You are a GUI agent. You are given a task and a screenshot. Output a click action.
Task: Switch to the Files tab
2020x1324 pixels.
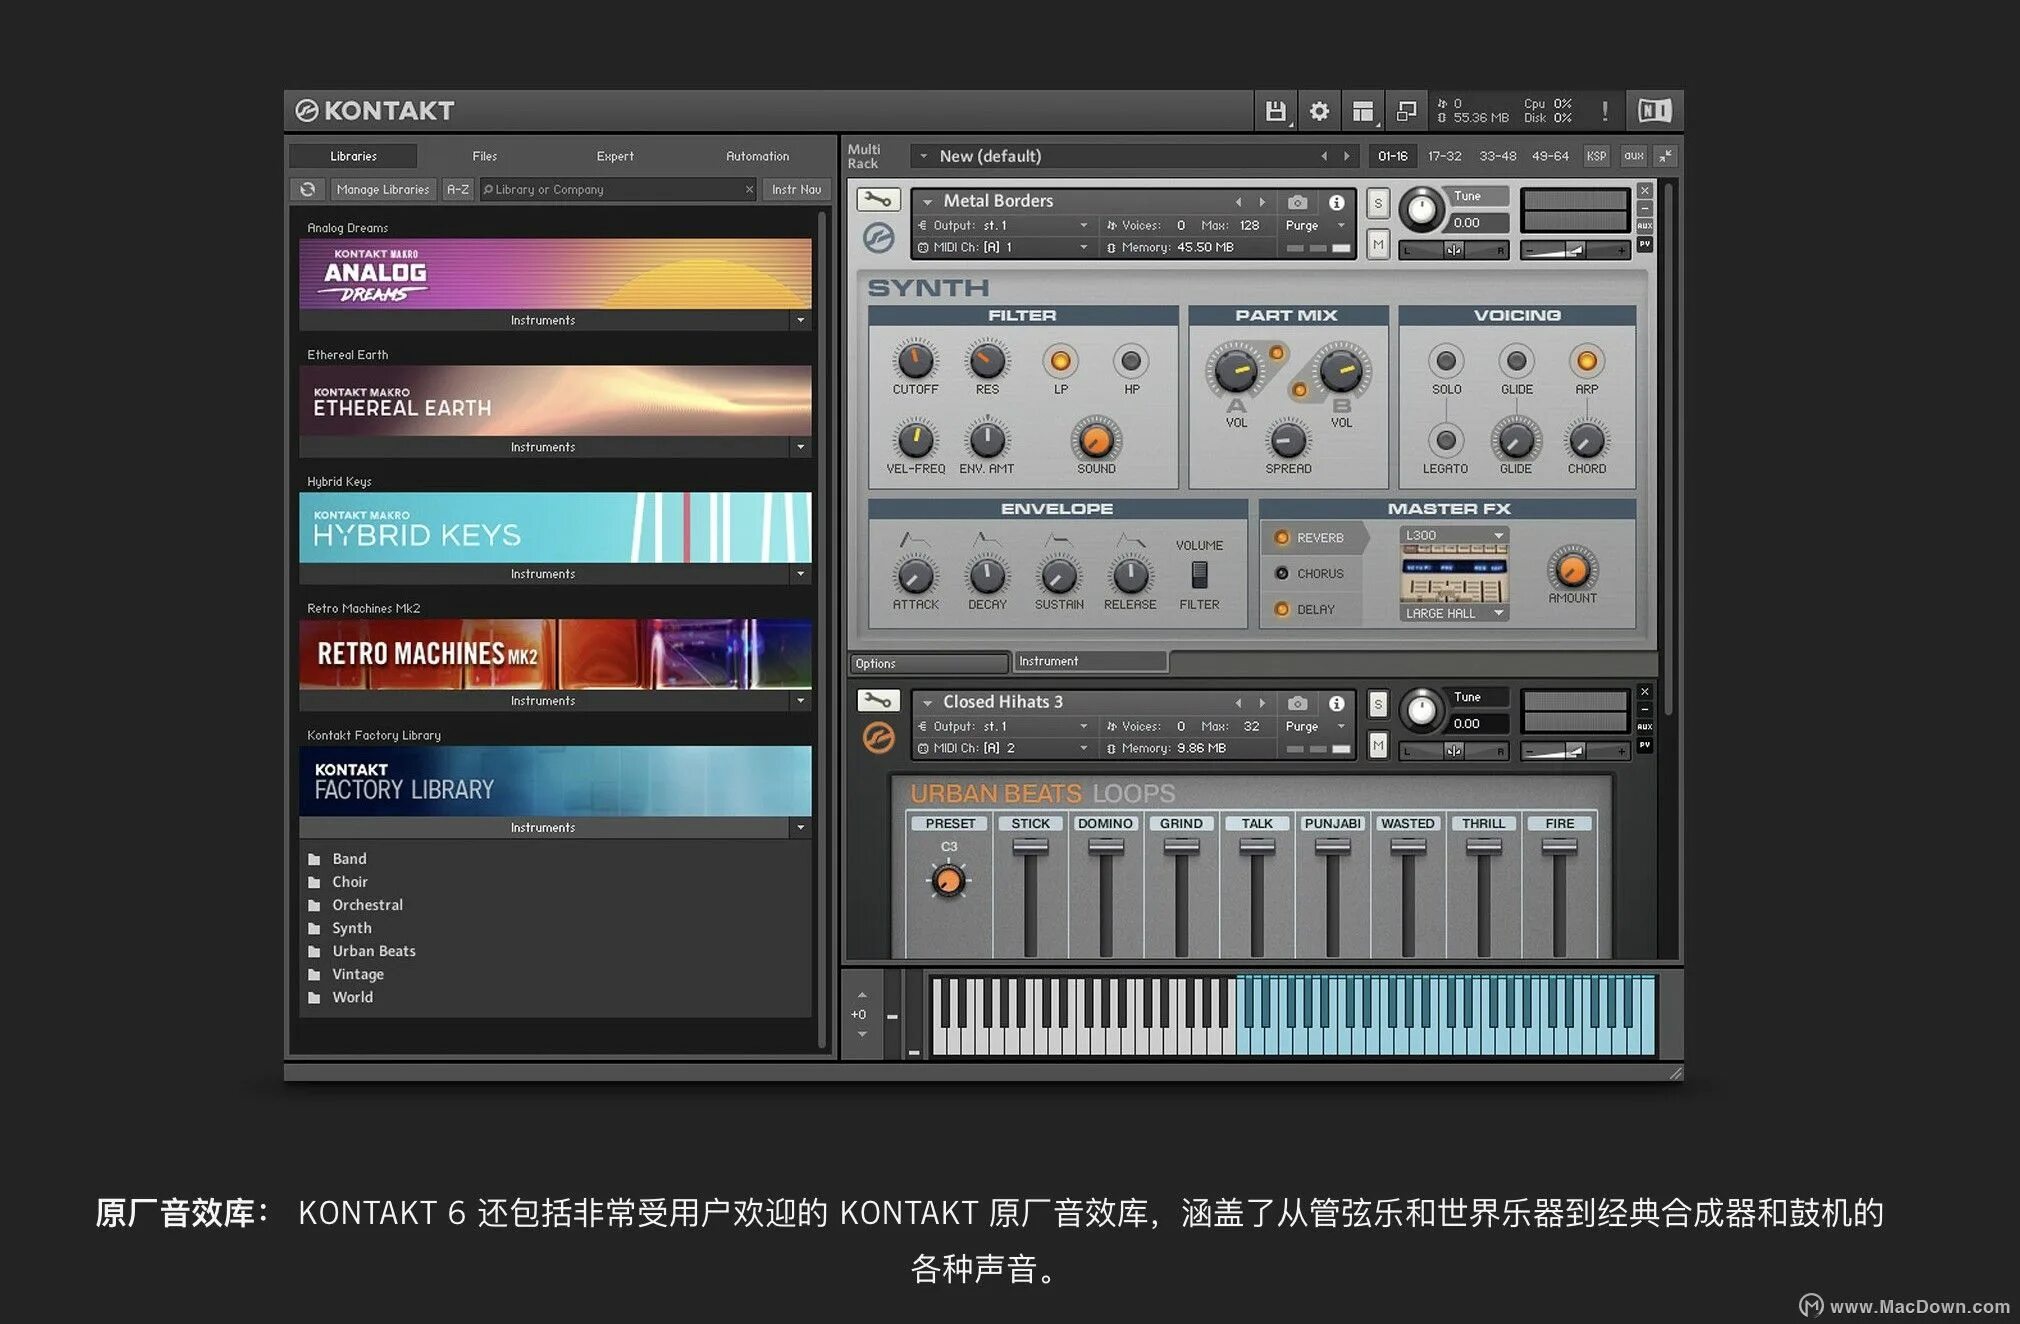[x=484, y=156]
